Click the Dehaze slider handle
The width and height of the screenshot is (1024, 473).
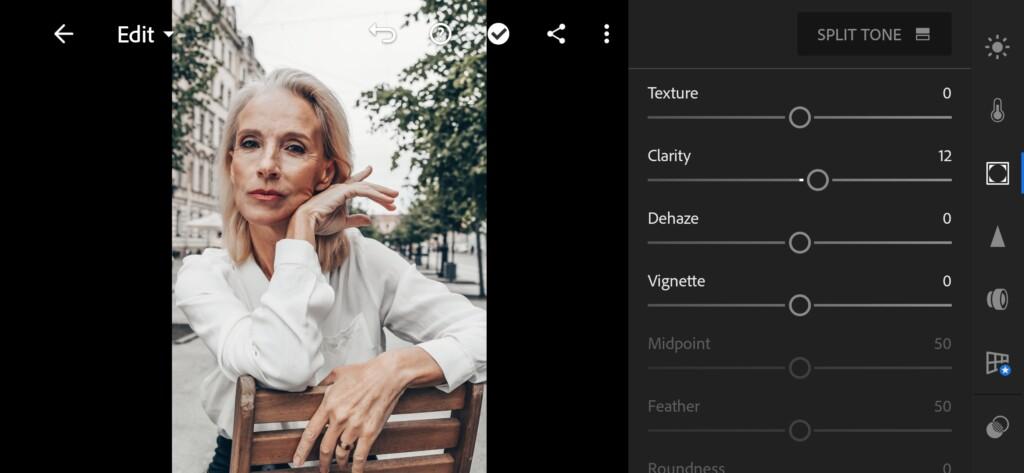(x=799, y=242)
